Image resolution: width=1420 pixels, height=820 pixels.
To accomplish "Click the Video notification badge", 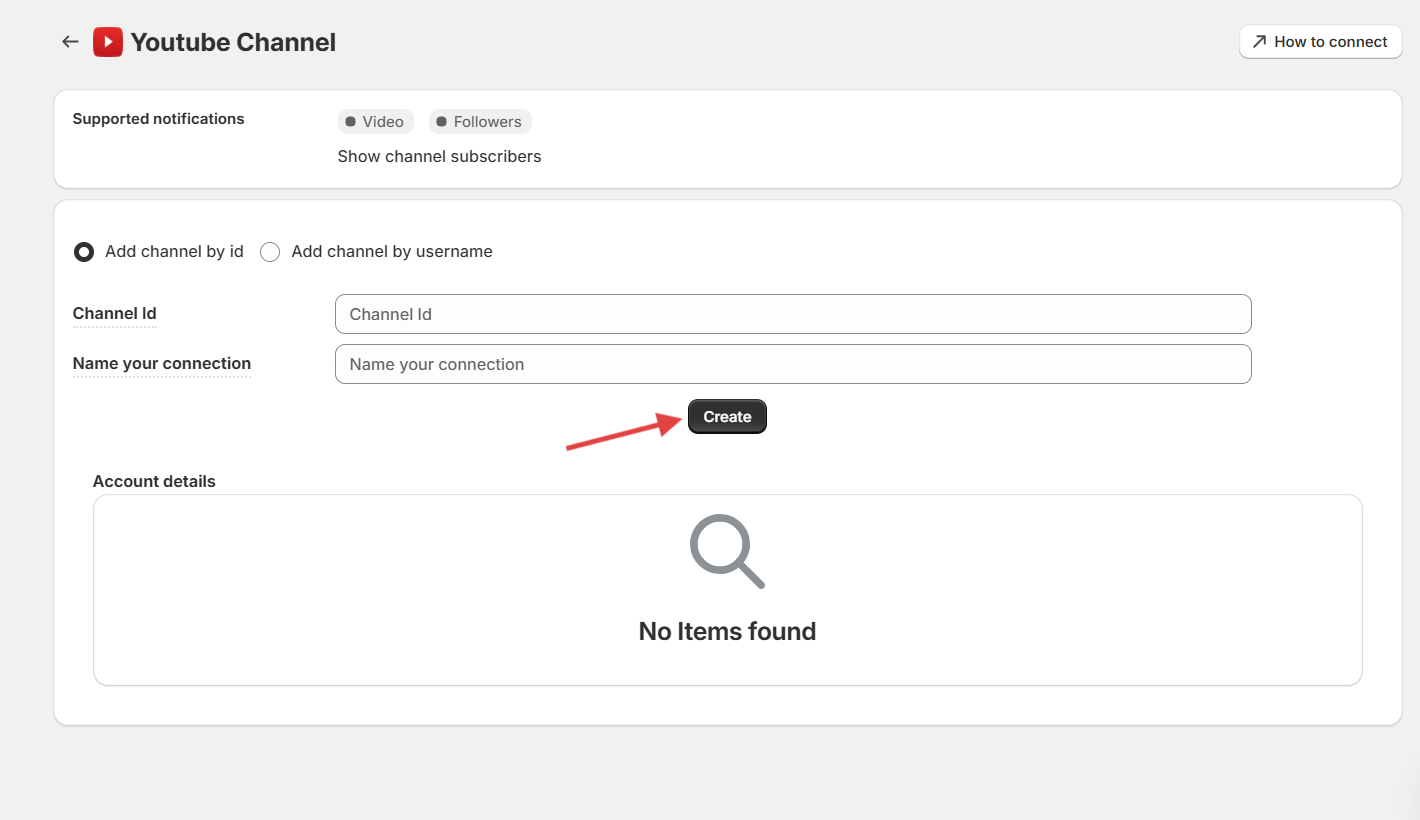I will pyautogui.click(x=375, y=122).
